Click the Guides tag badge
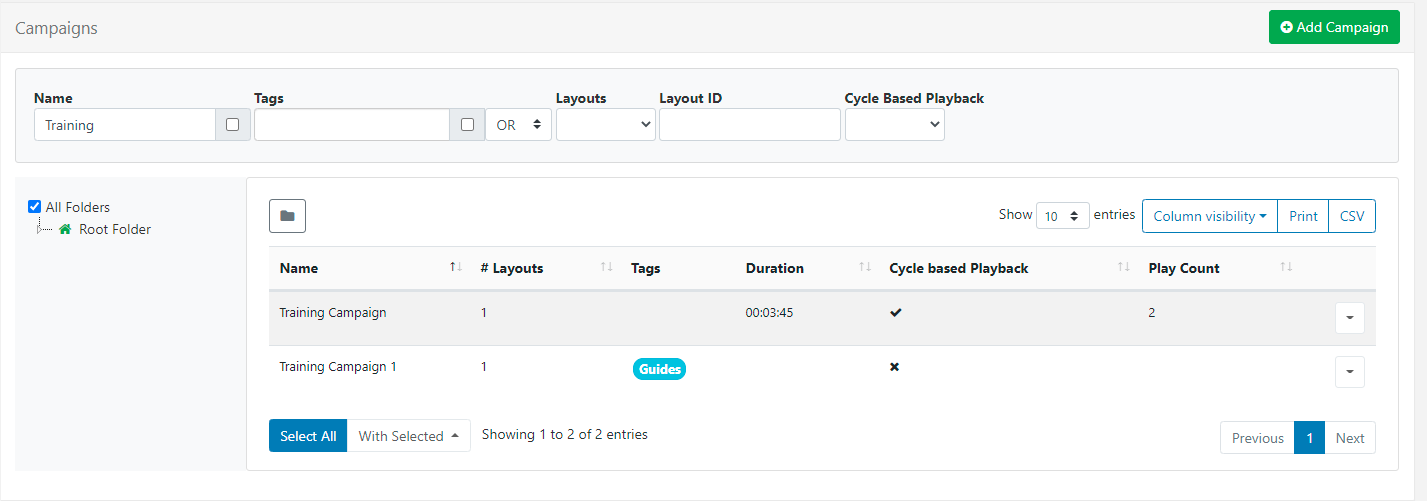The image size is (1427, 501). tap(659, 369)
